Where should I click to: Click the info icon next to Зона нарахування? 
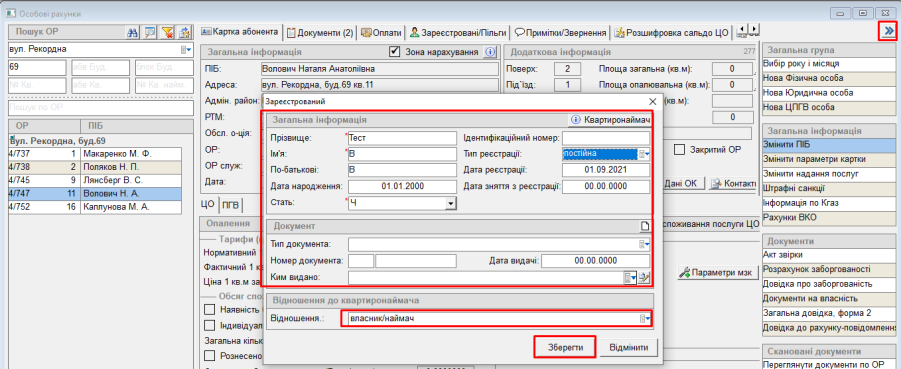[489, 52]
